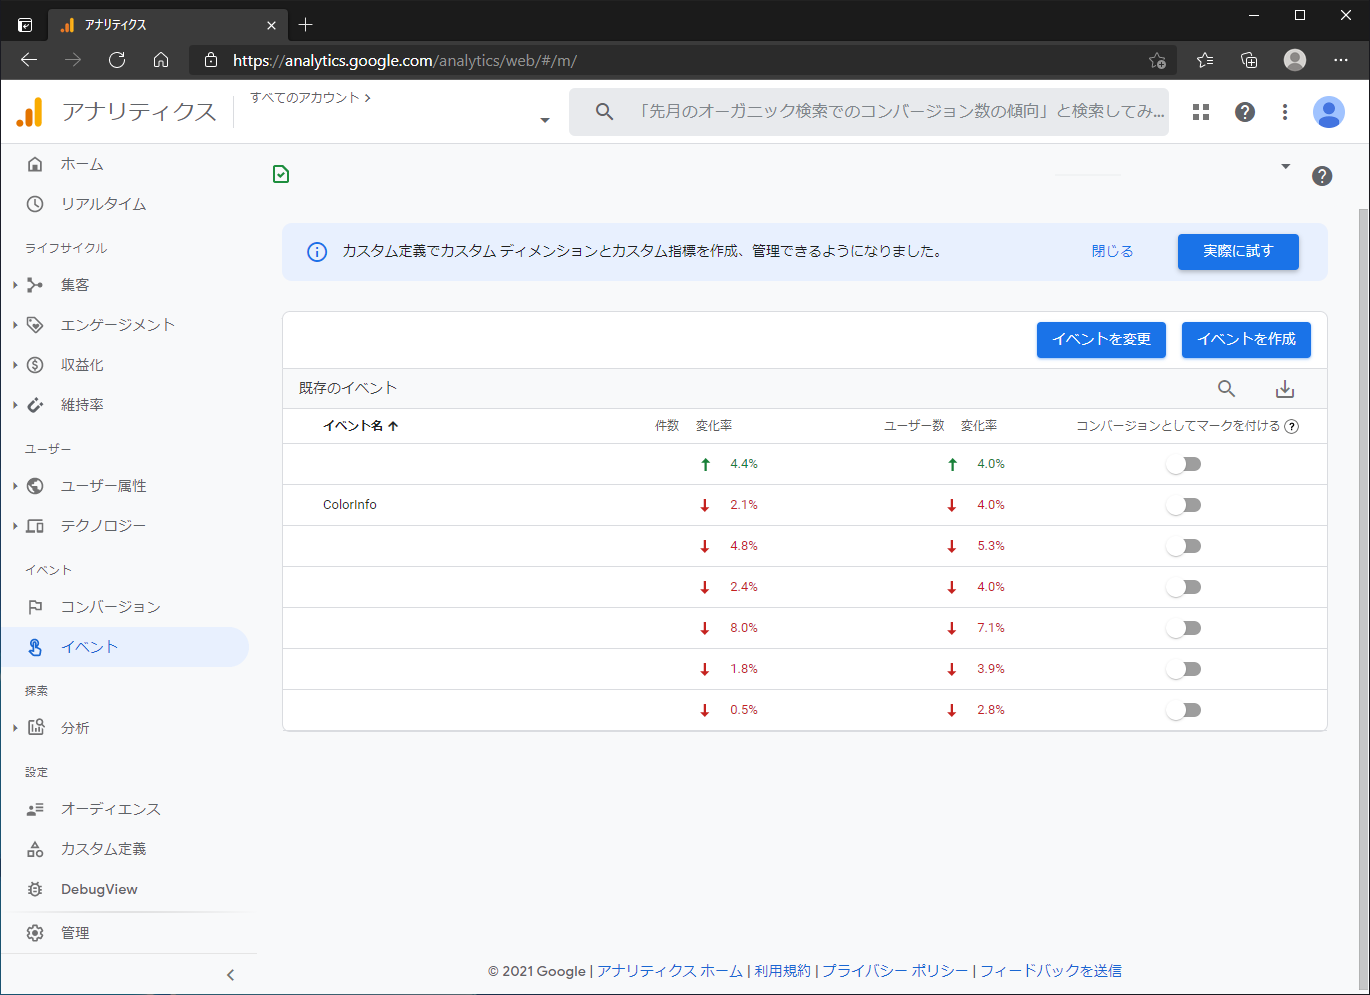Open the Home icon in sidebar

(x=35, y=164)
